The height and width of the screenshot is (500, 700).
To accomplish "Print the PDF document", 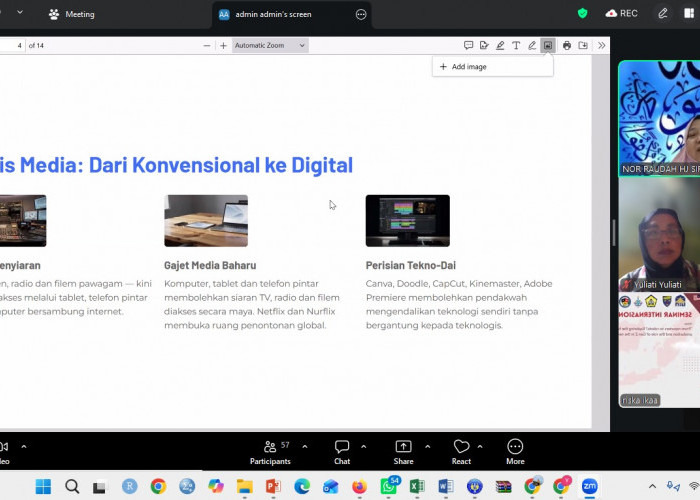I will pos(567,45).
